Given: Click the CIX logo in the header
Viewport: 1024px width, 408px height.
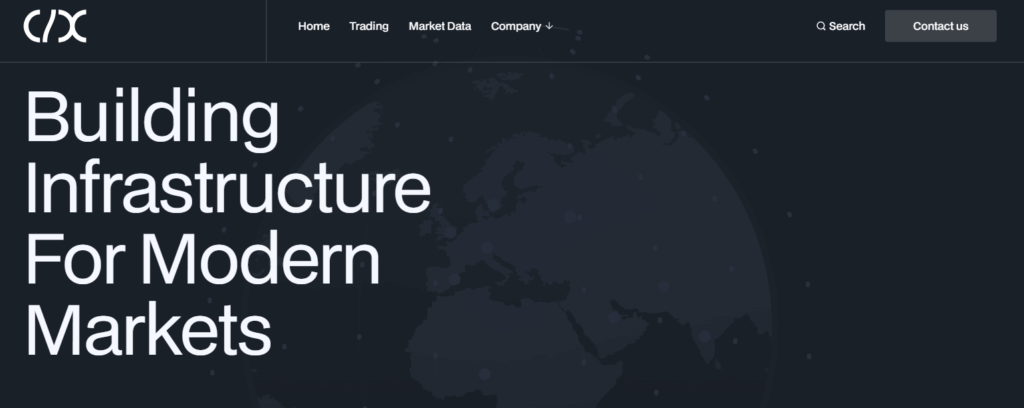Looking at the screenshot, I should (x=55, y=27).
